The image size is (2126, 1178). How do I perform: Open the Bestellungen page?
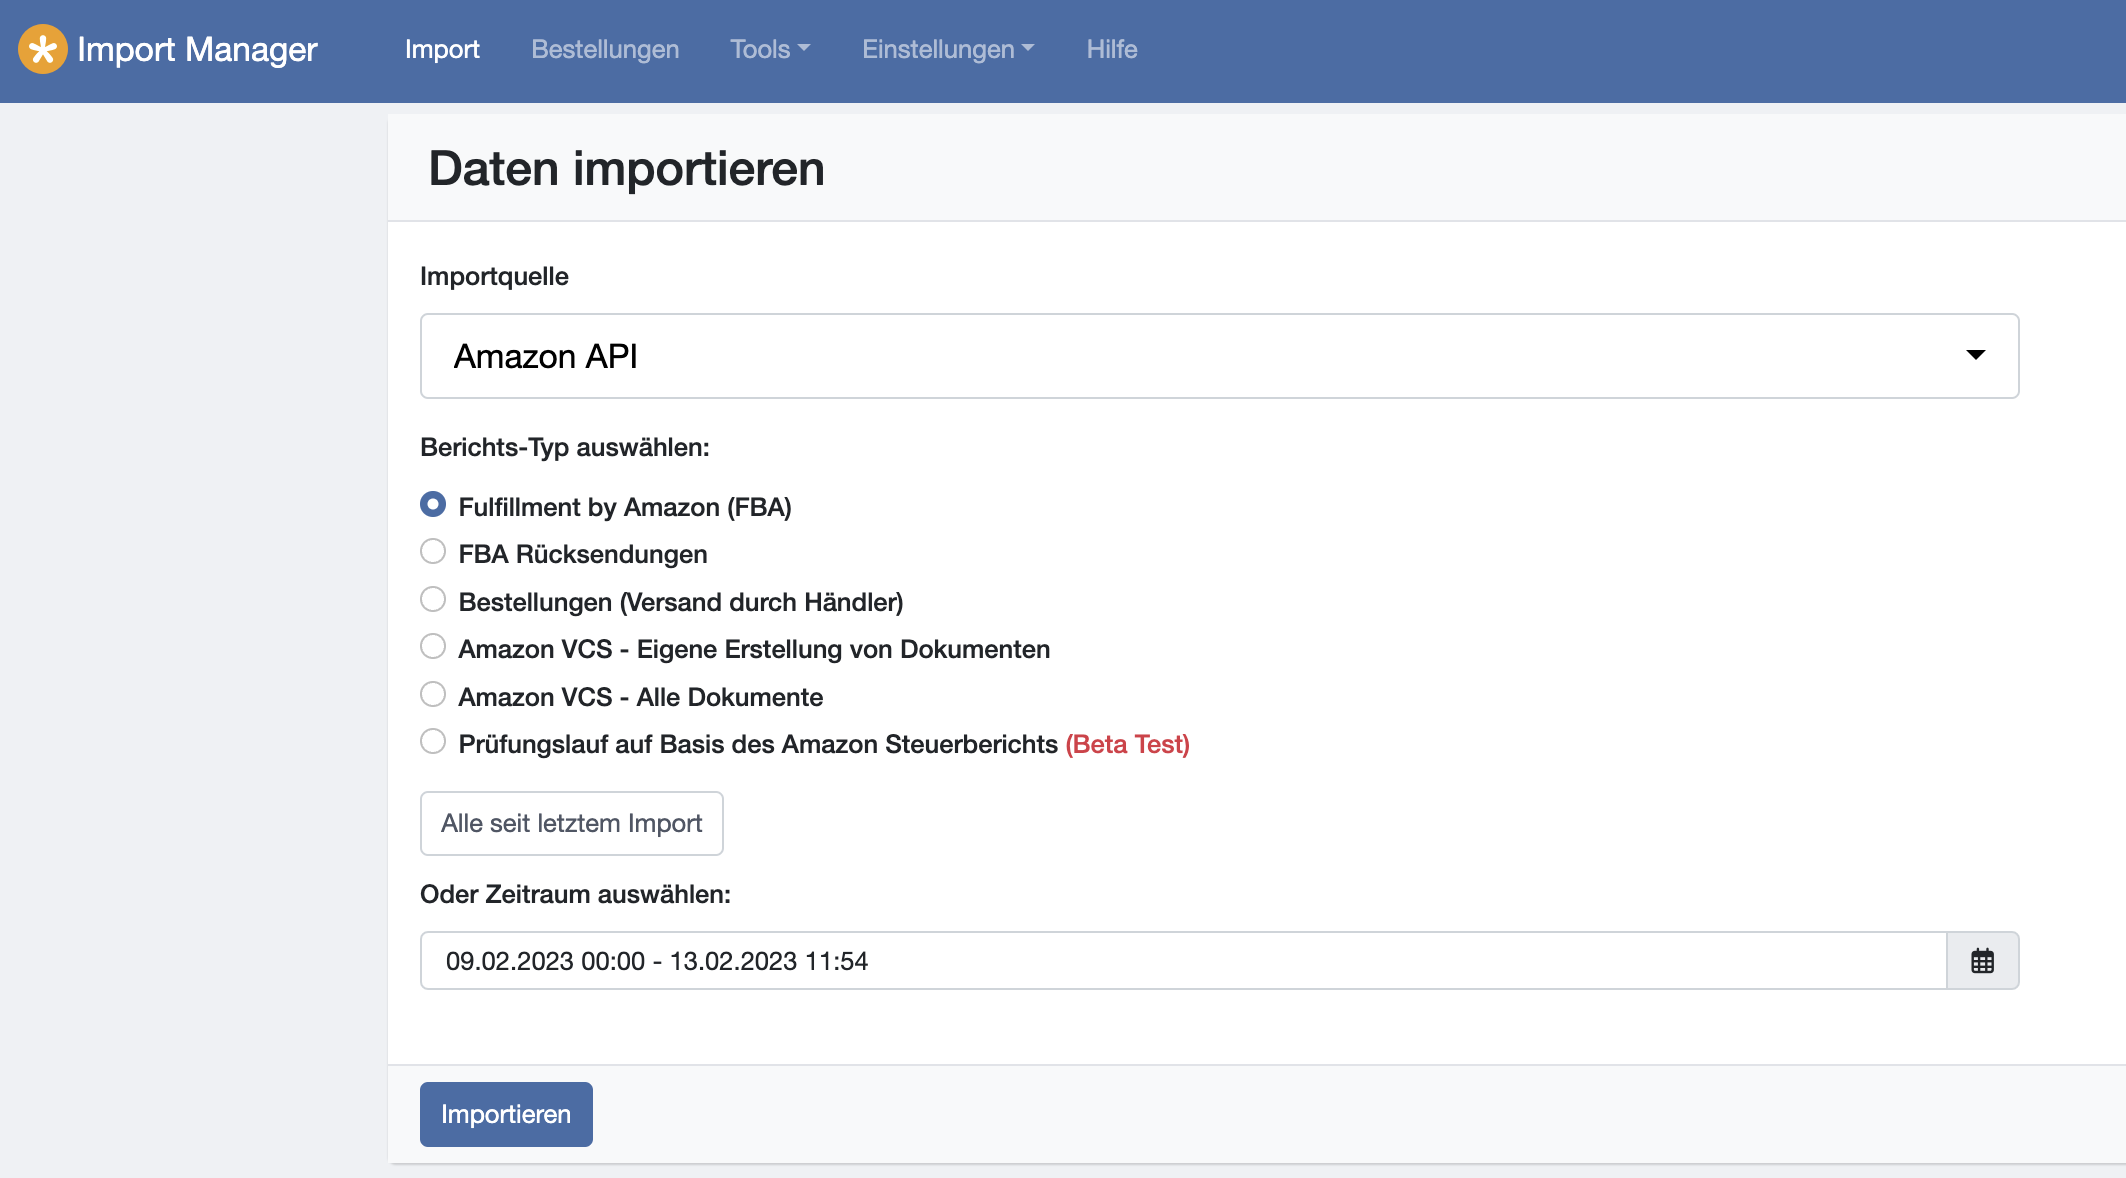(605, 49)
